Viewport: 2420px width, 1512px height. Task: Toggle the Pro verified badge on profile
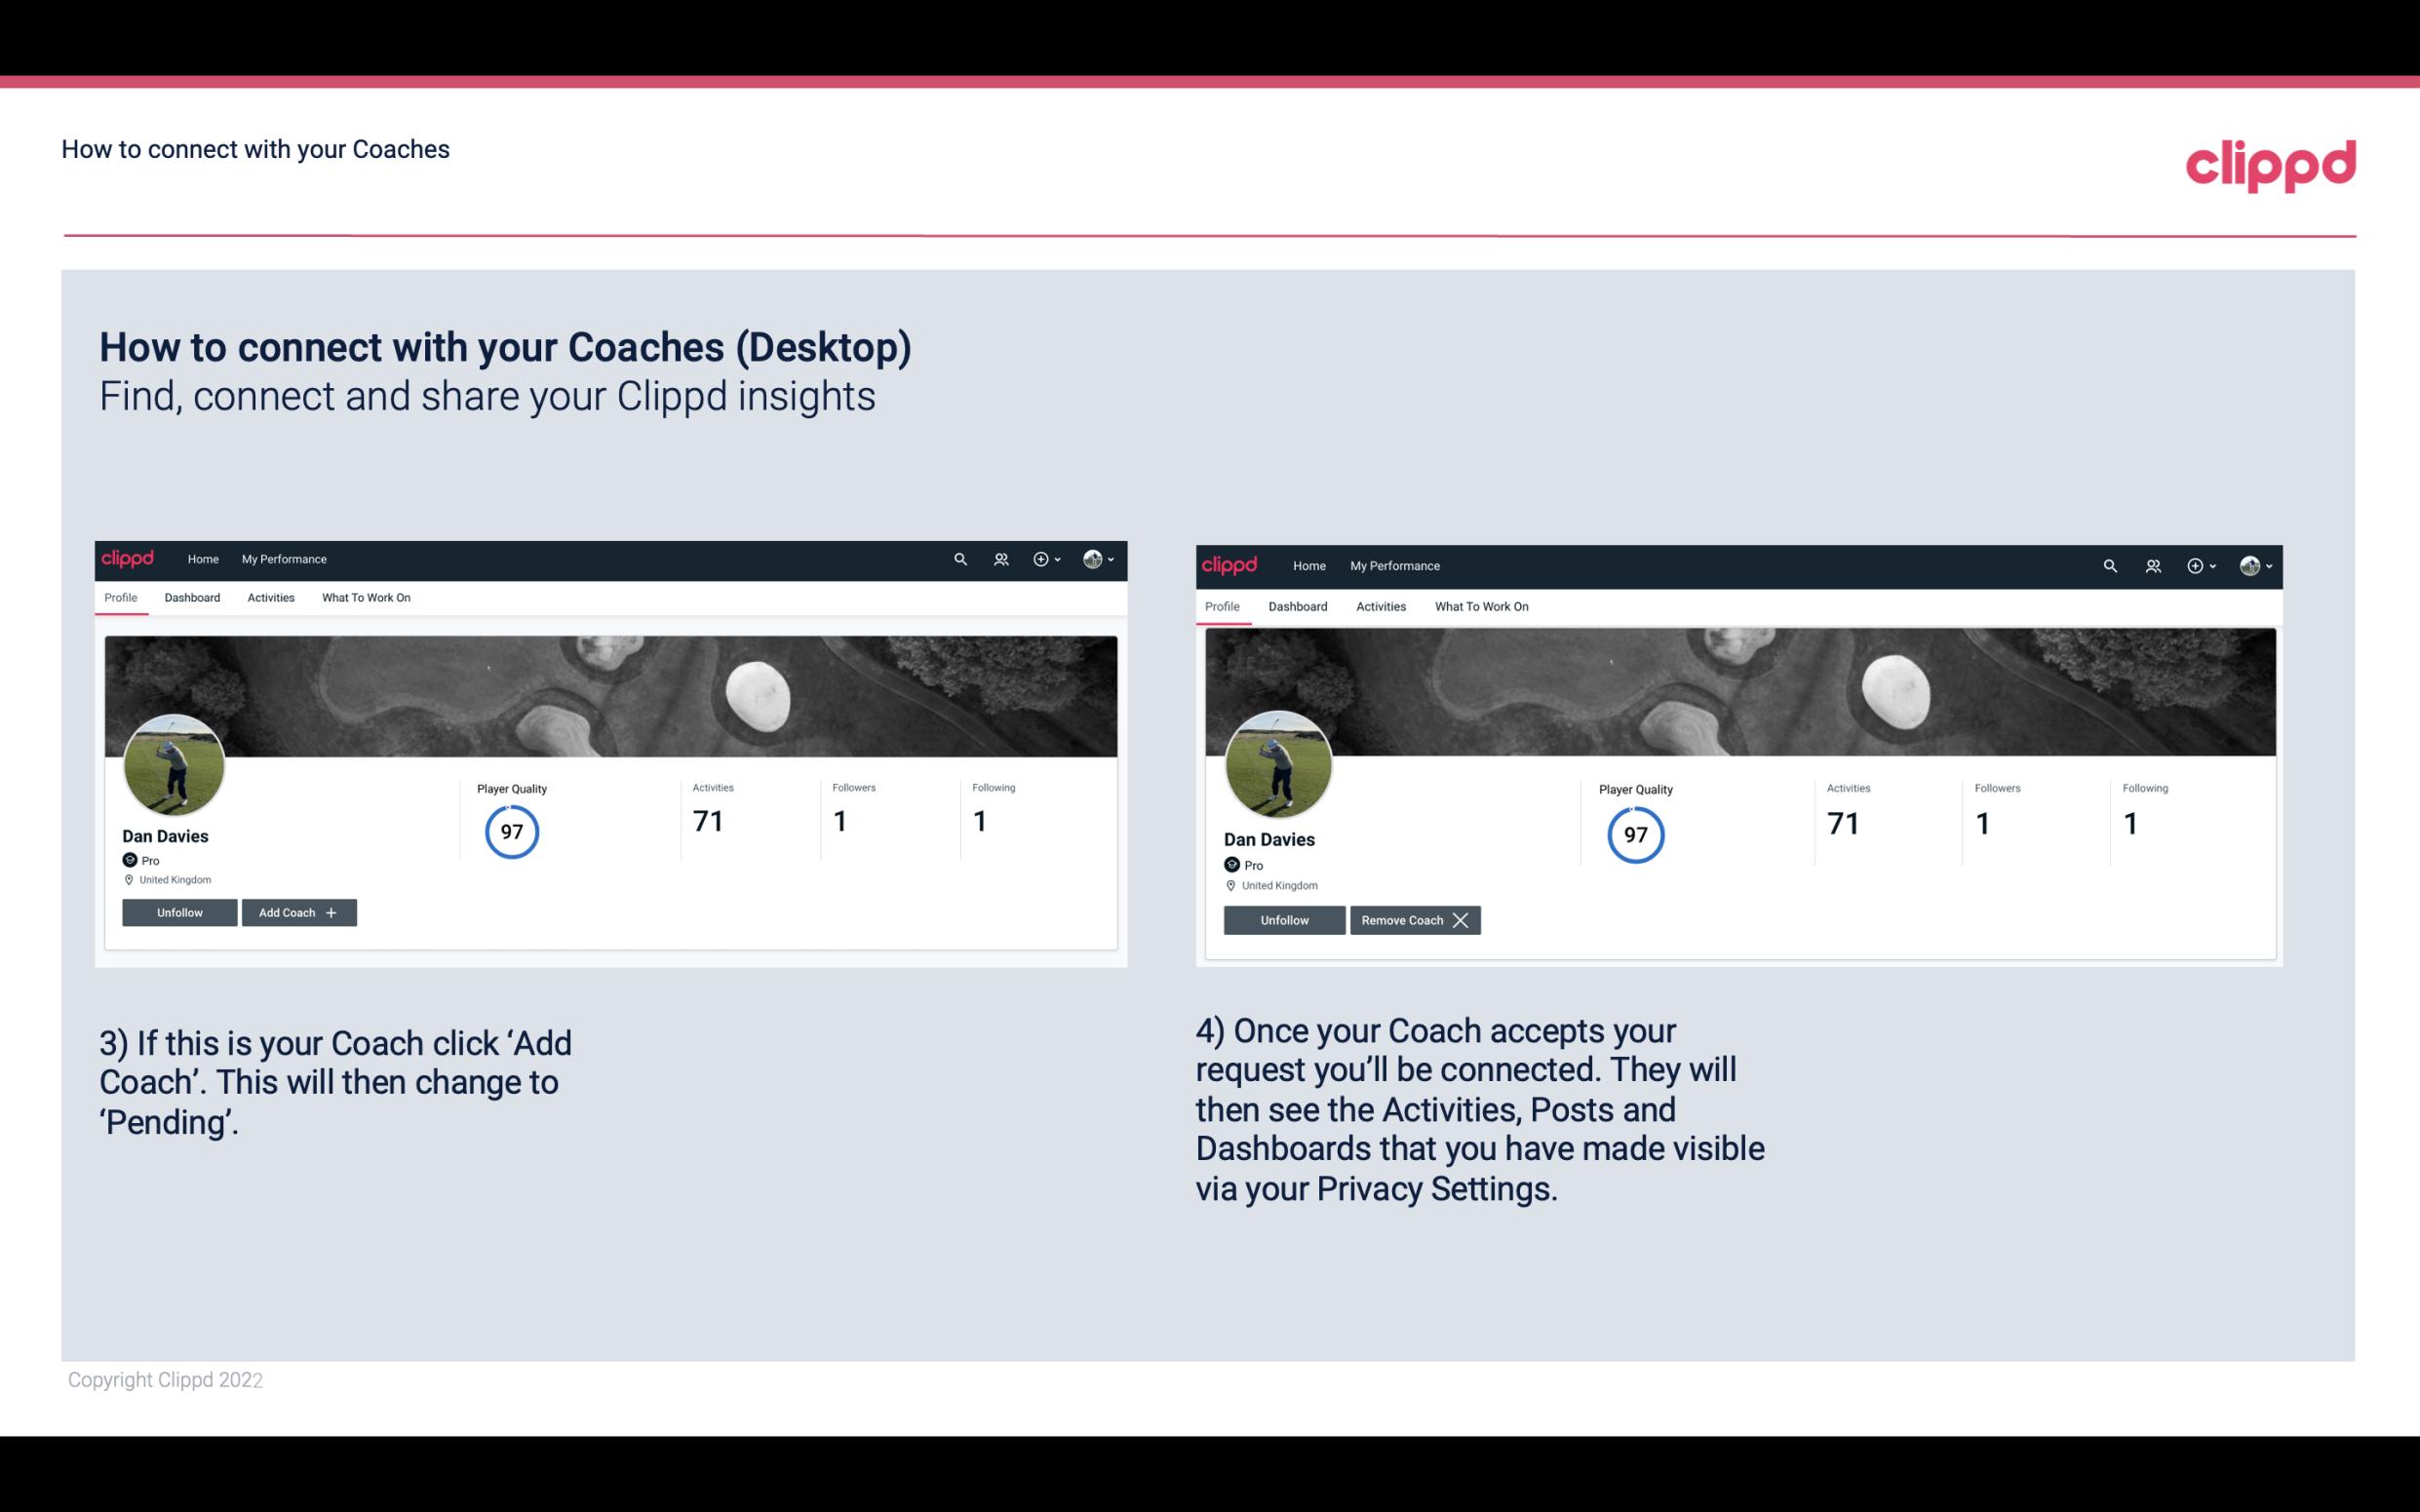pos(131,859)
